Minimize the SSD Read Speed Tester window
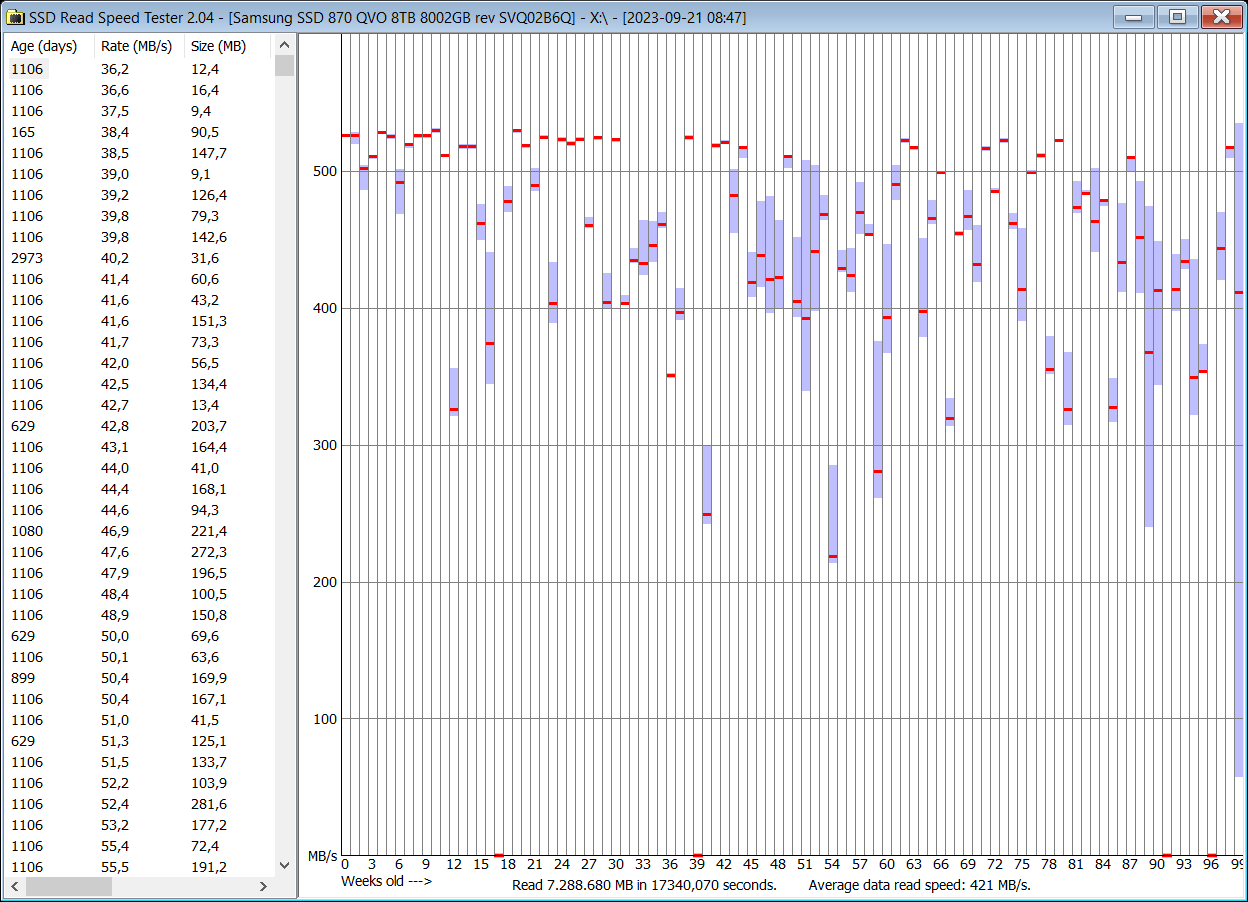 point(1134,17)
